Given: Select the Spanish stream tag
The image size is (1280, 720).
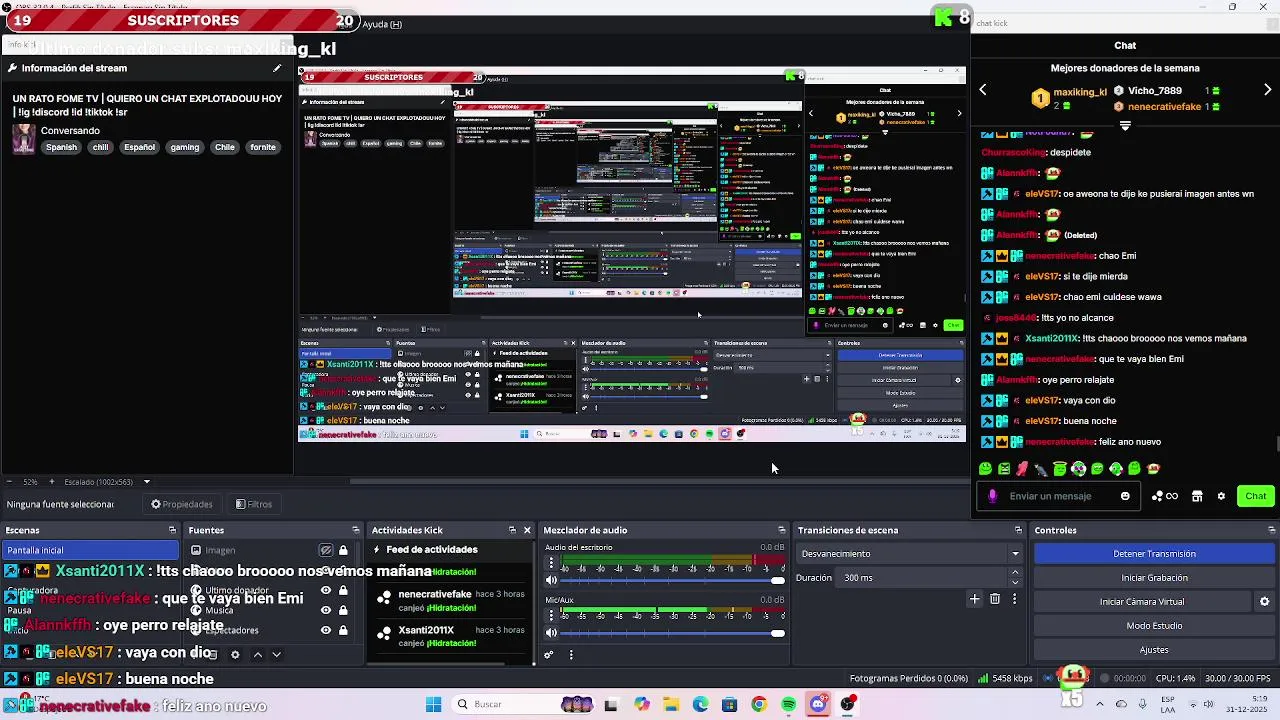Looking at the screenshot, I should click(x=61, y=147).
